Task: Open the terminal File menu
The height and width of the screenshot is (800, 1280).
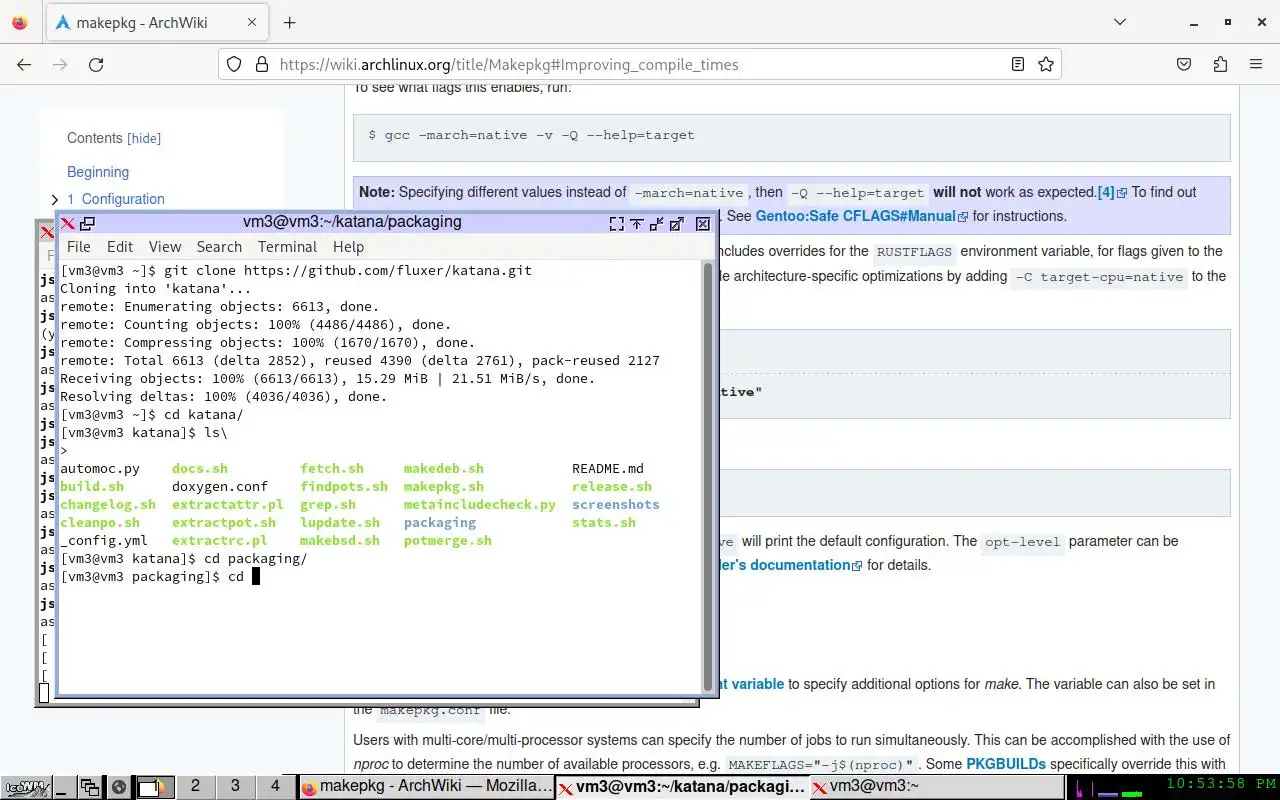Action: coord(78,247)
